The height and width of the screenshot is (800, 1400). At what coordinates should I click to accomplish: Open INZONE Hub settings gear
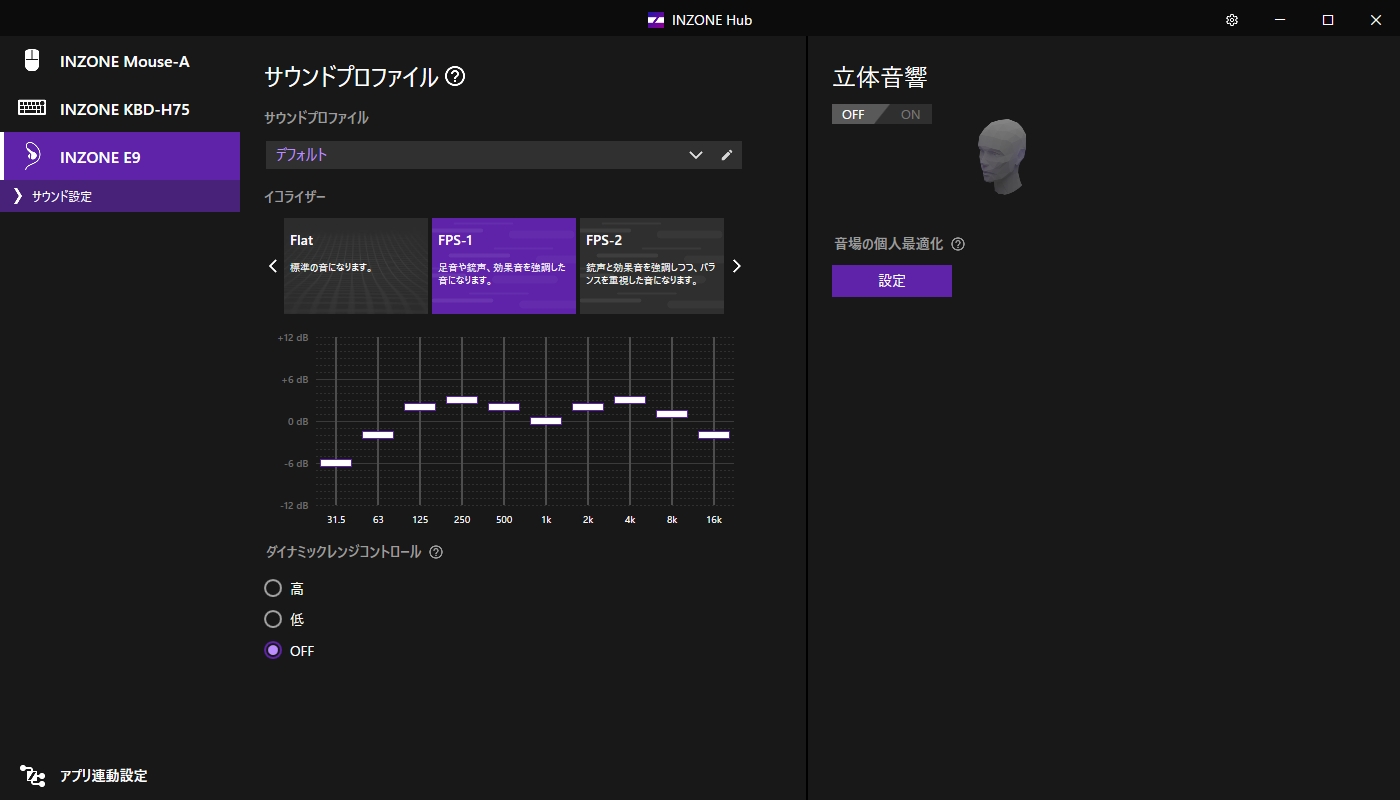pos(1232,20)
